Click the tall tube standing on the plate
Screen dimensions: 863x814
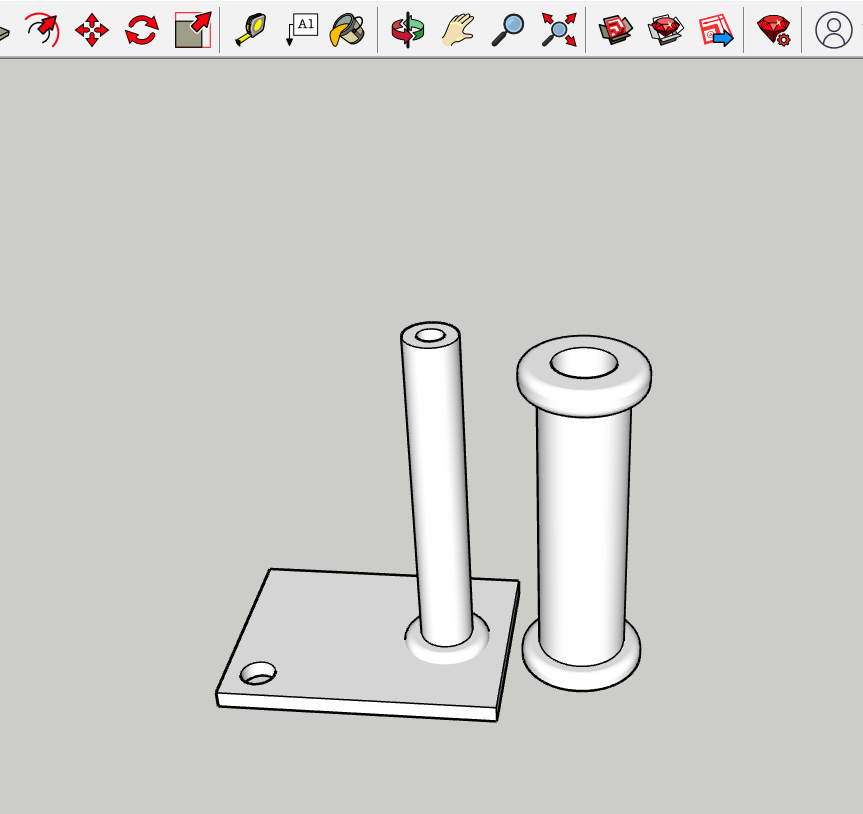438,484
